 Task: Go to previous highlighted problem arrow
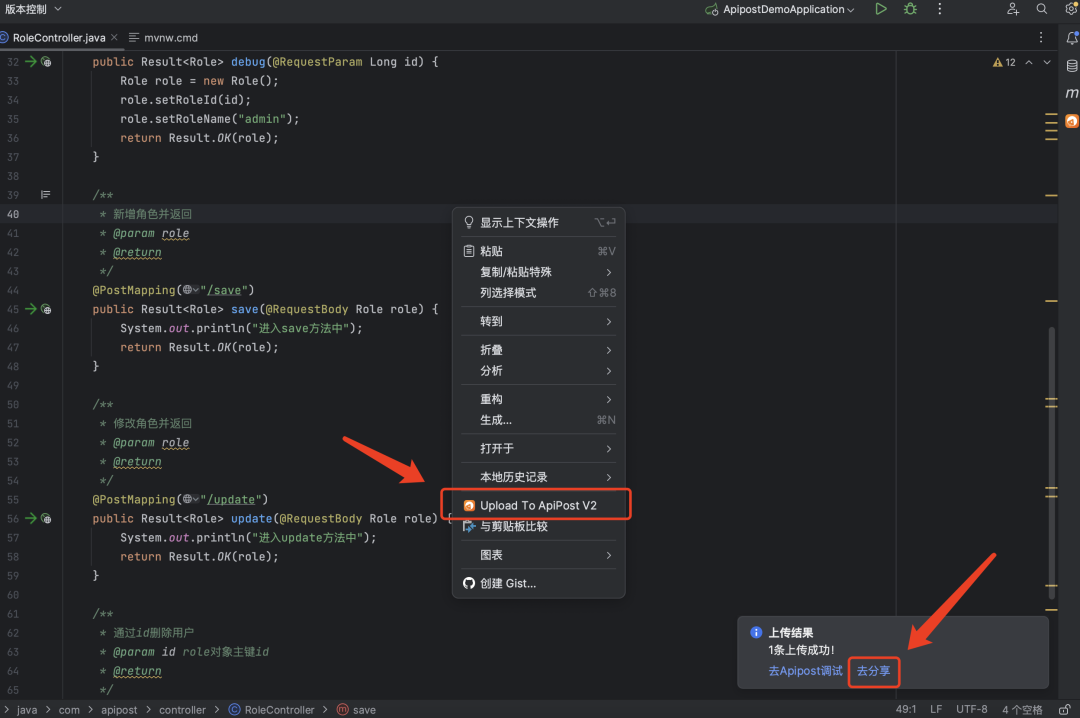pos(1029,62)
